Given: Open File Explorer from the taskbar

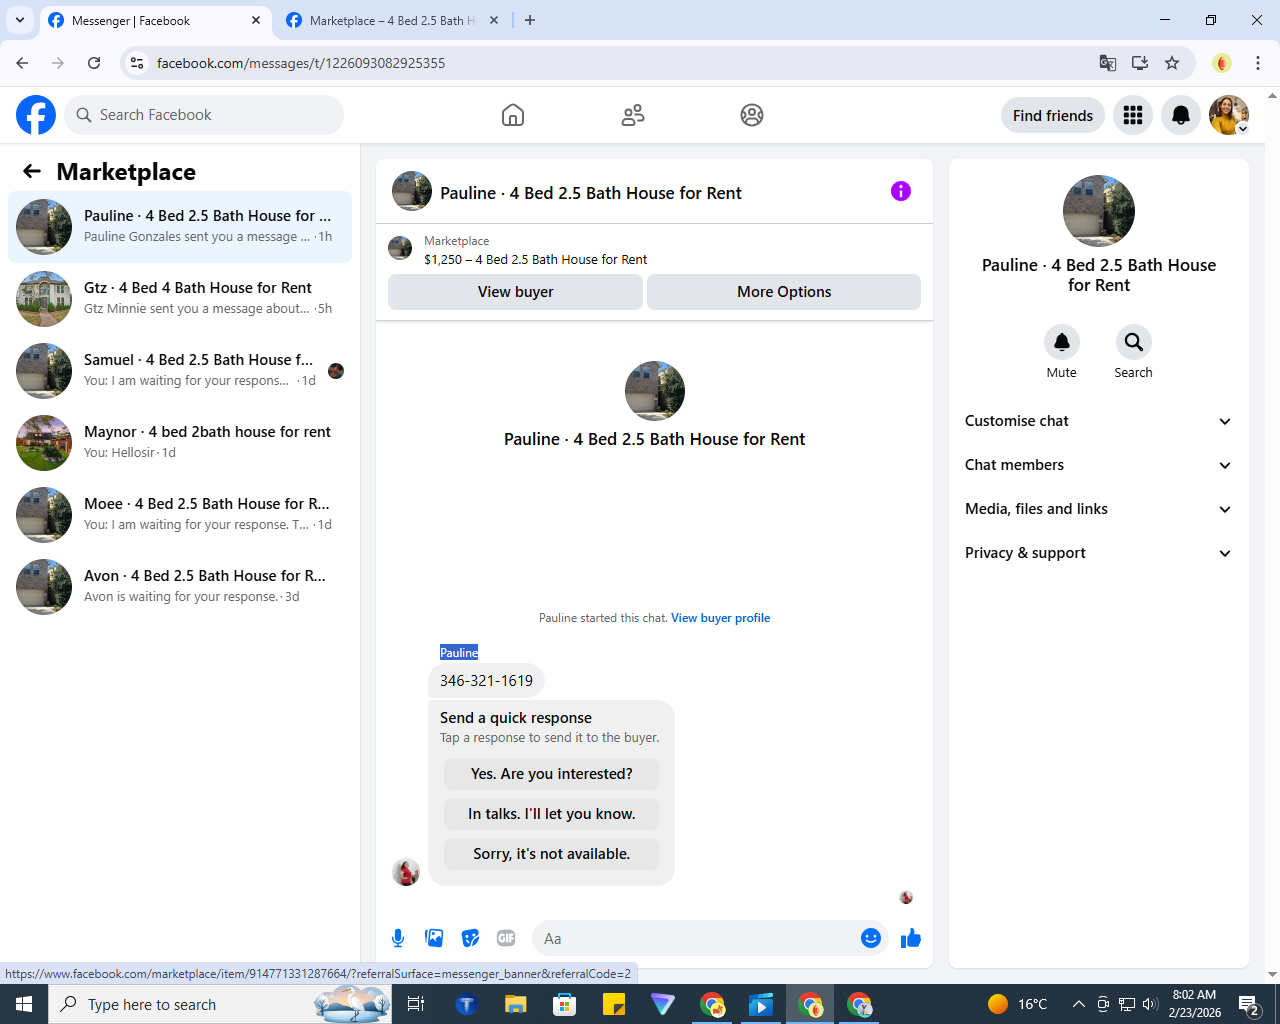Looking at the screenshot, I should pos(515,1004).
